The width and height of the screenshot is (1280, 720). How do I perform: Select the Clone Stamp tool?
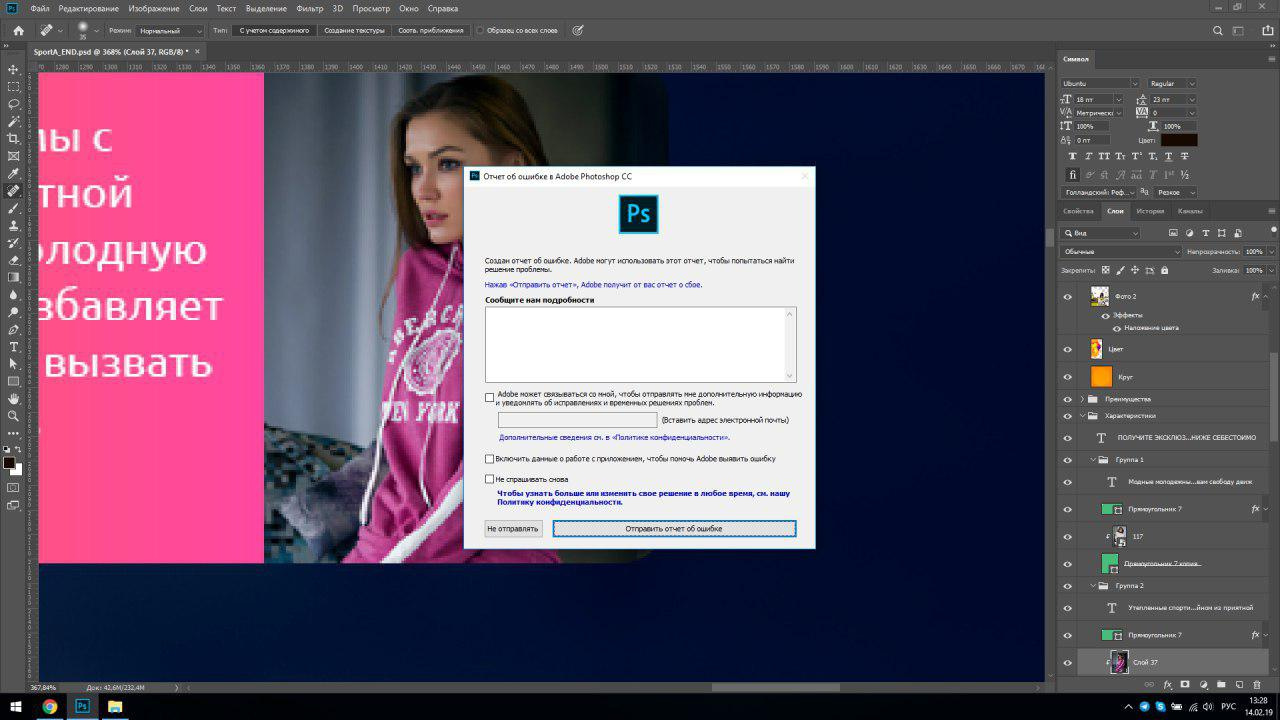point(14,225)
